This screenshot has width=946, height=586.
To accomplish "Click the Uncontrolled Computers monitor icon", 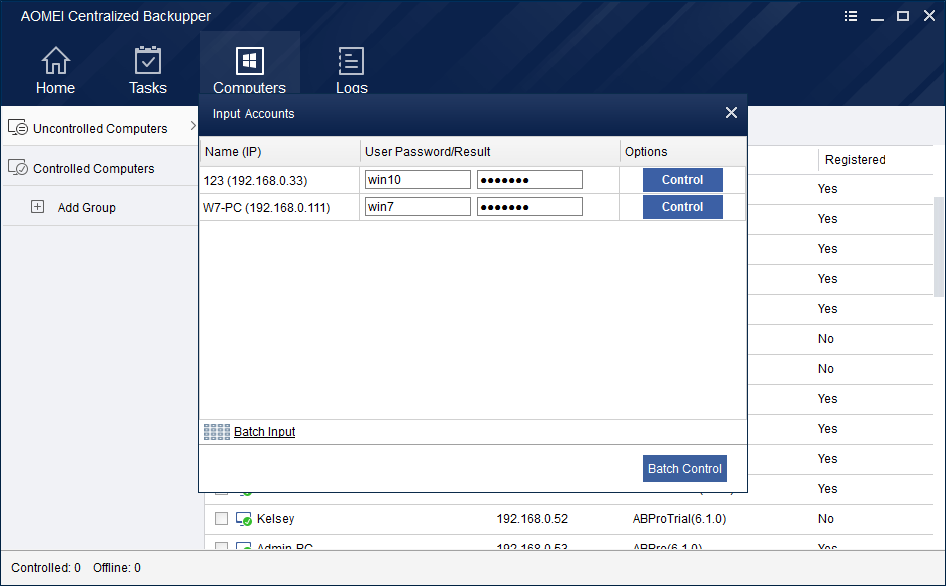I will (x=17, y=128).
